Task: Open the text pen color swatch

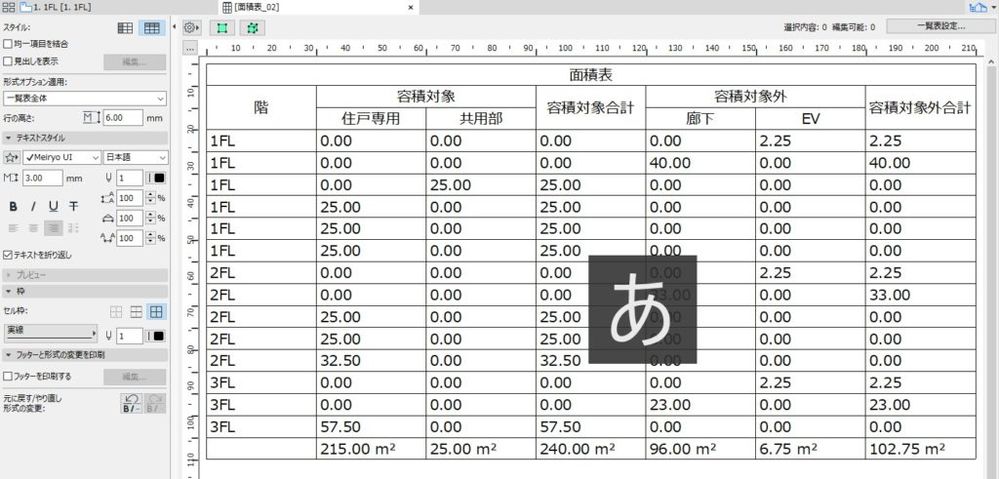Action: pos(156,178)
